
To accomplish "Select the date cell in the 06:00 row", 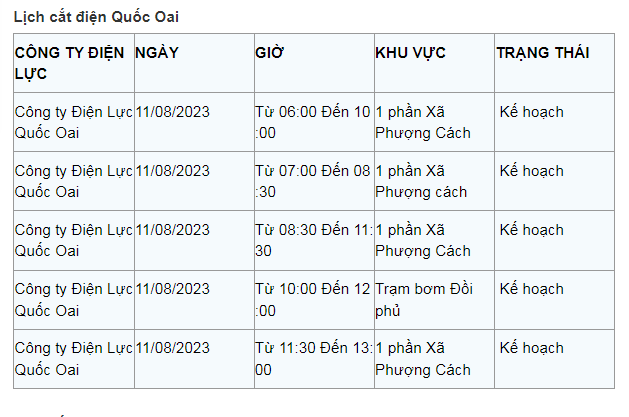I will coord(173,112).
